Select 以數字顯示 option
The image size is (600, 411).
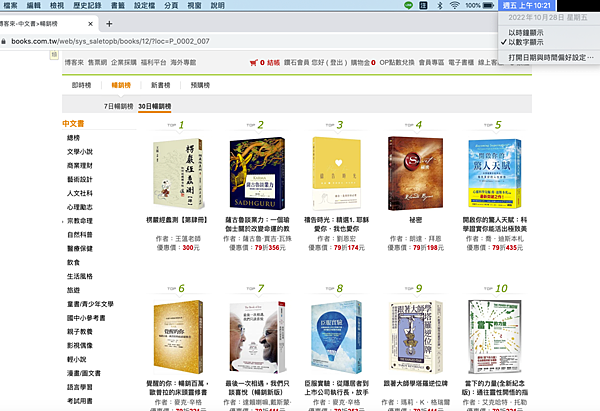tap(526, 42)
